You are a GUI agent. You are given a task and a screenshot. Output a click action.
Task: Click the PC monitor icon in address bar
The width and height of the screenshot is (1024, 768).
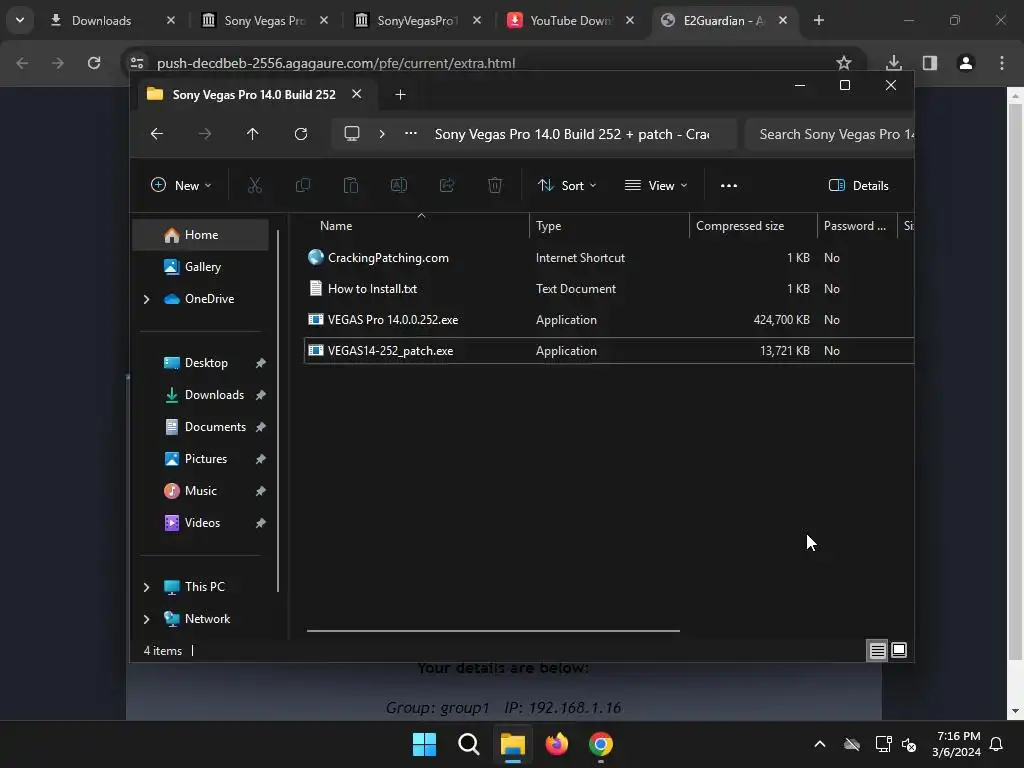352,134
